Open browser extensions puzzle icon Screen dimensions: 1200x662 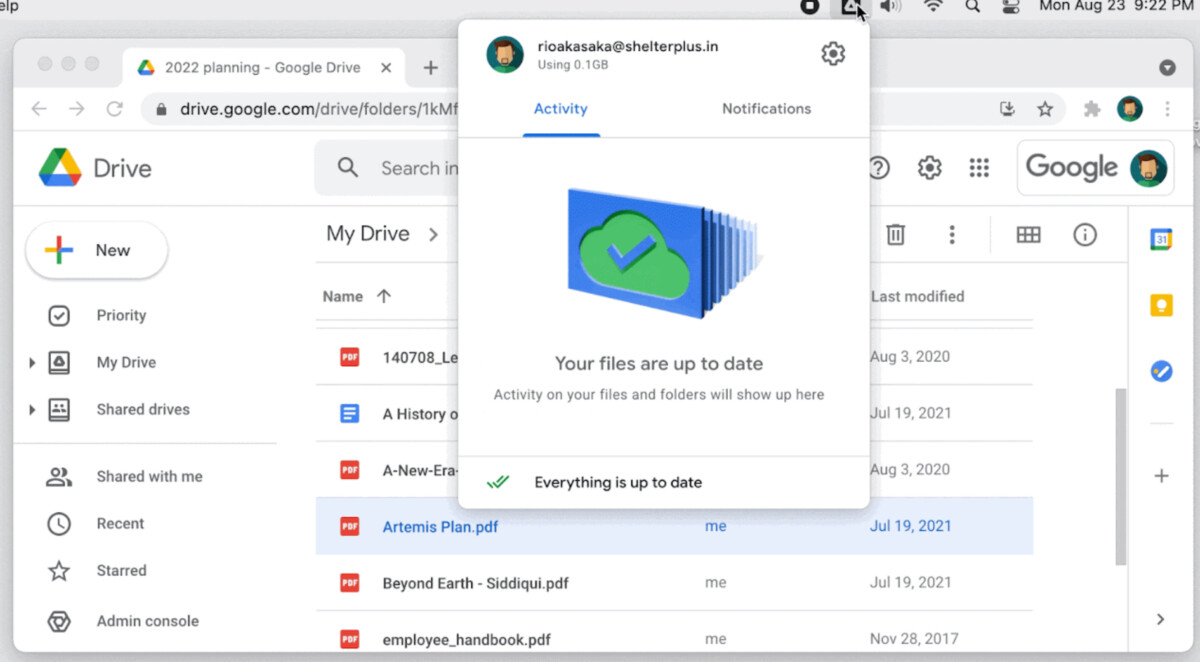[1092, 109]
